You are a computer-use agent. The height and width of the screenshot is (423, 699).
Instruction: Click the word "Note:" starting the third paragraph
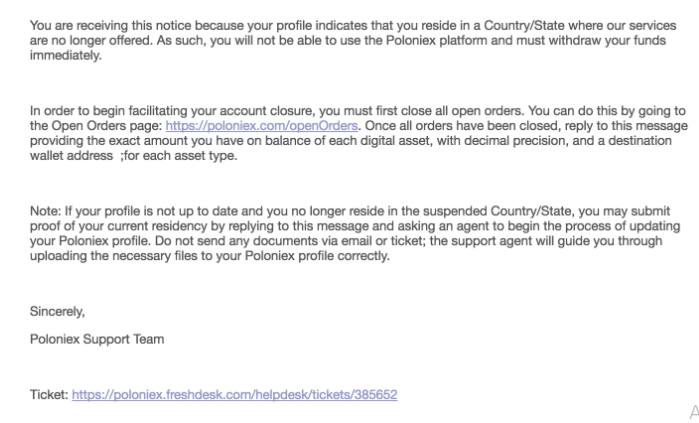pyautogui.click(x=46, y=213)
